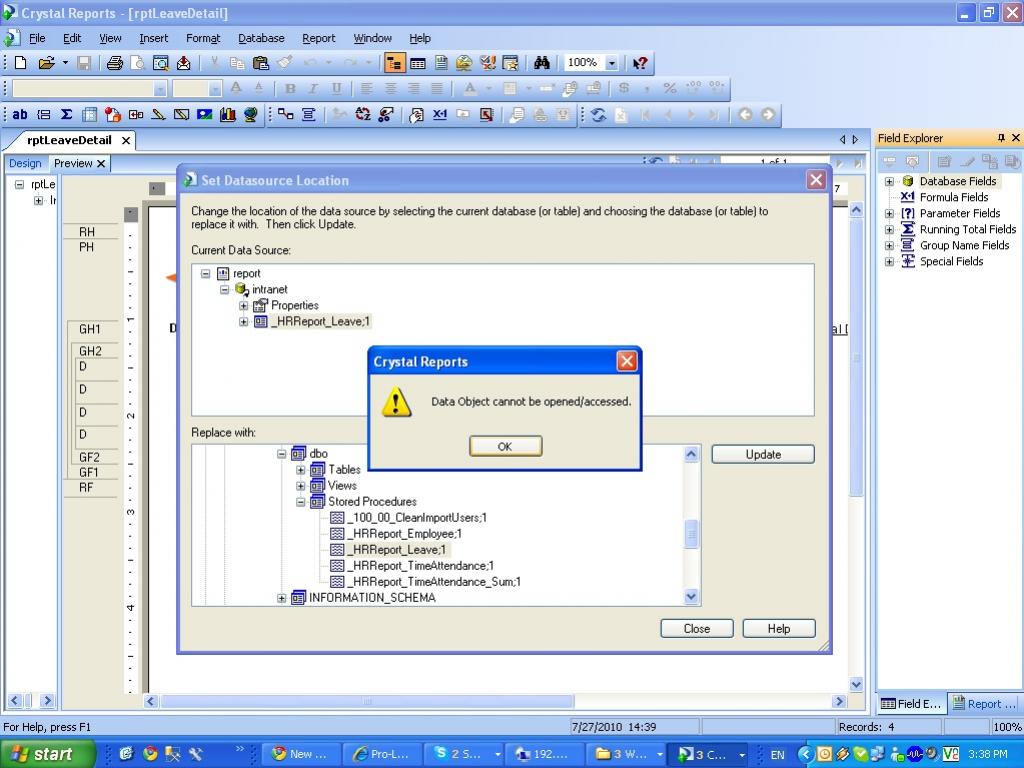Click the Insert Summary sigma icon
The width and height of the screenshot is (1024, 768).
pyautogui.click(x=66, y=114)
